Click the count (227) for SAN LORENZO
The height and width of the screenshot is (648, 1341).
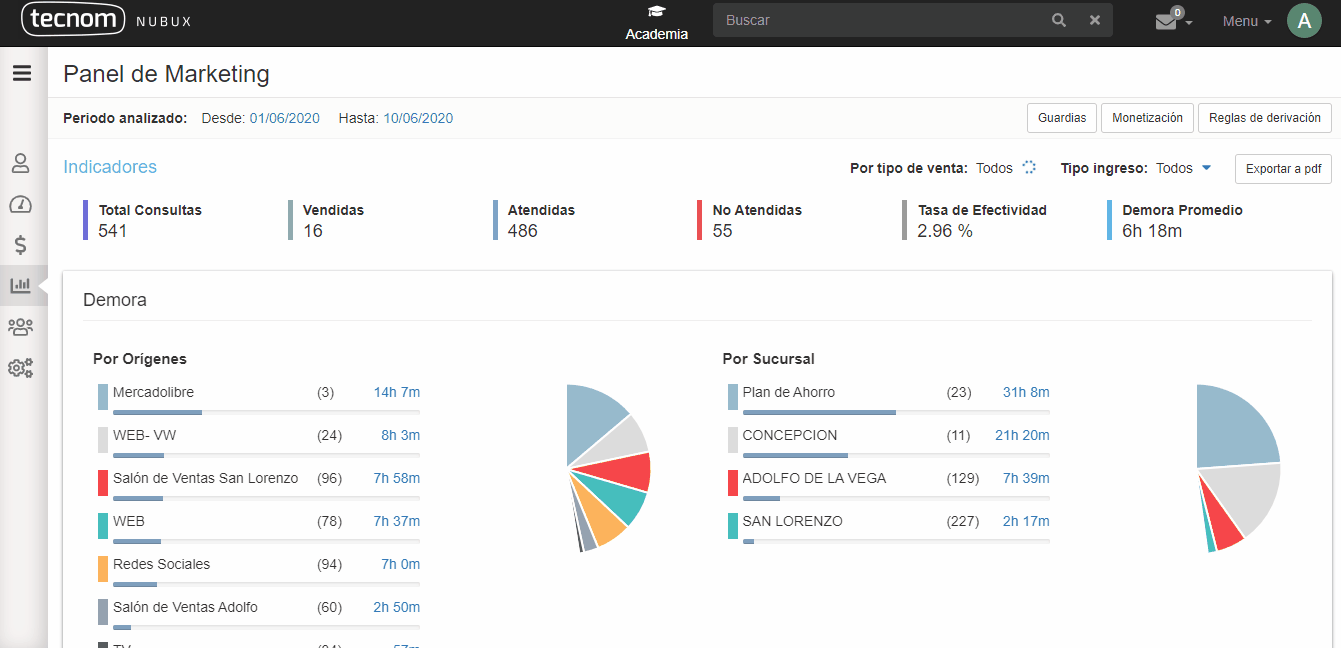[963, 521]
